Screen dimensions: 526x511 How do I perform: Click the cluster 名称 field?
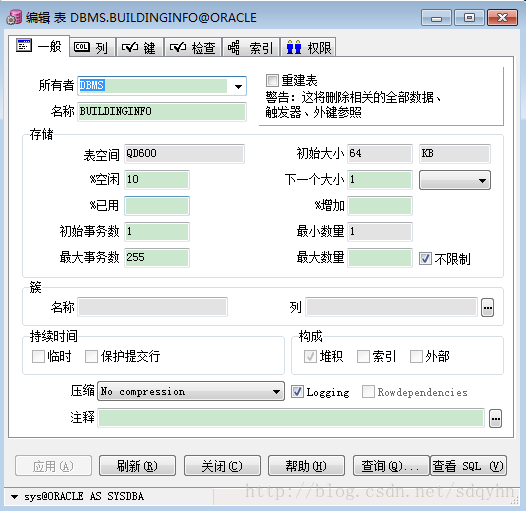coord(153,307)
